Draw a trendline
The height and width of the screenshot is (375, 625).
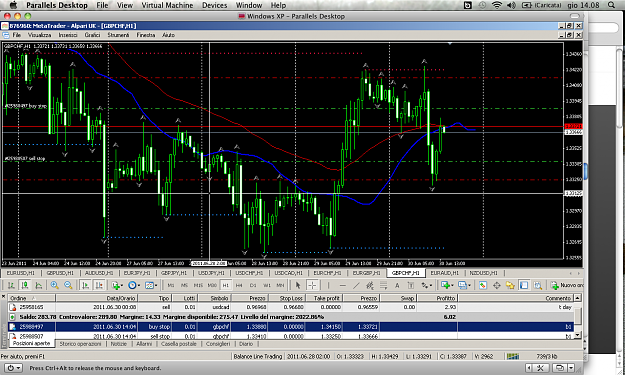tap(356, 285)
